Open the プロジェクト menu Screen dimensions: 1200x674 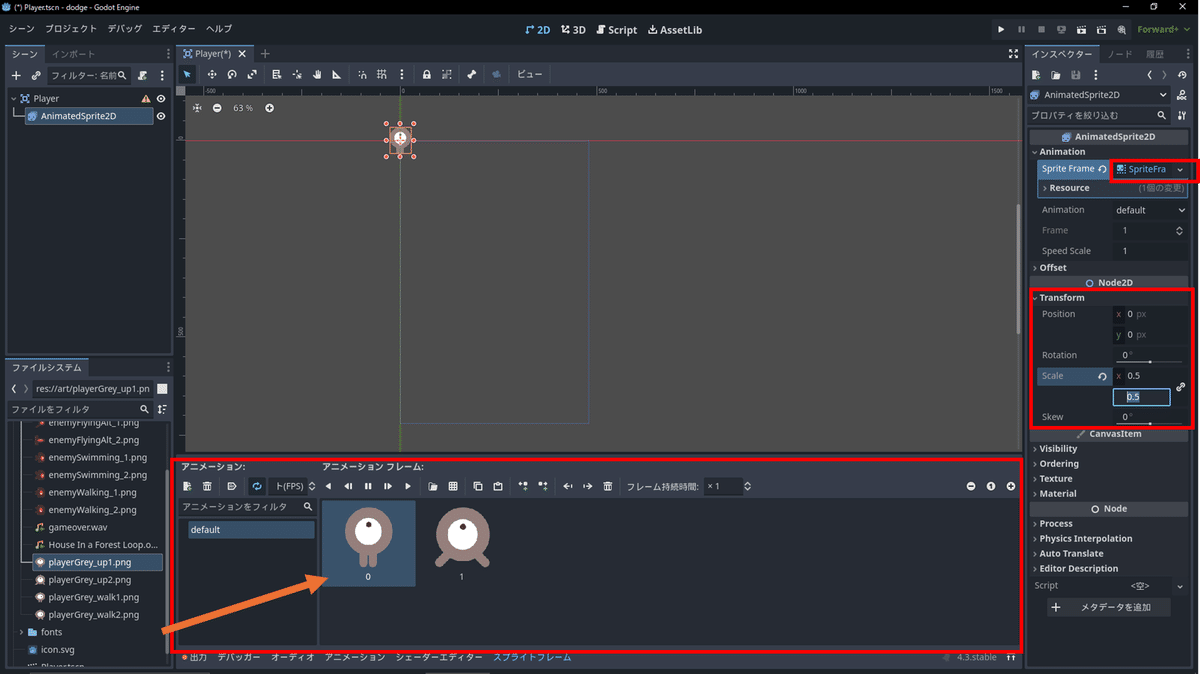coord(71,29)
